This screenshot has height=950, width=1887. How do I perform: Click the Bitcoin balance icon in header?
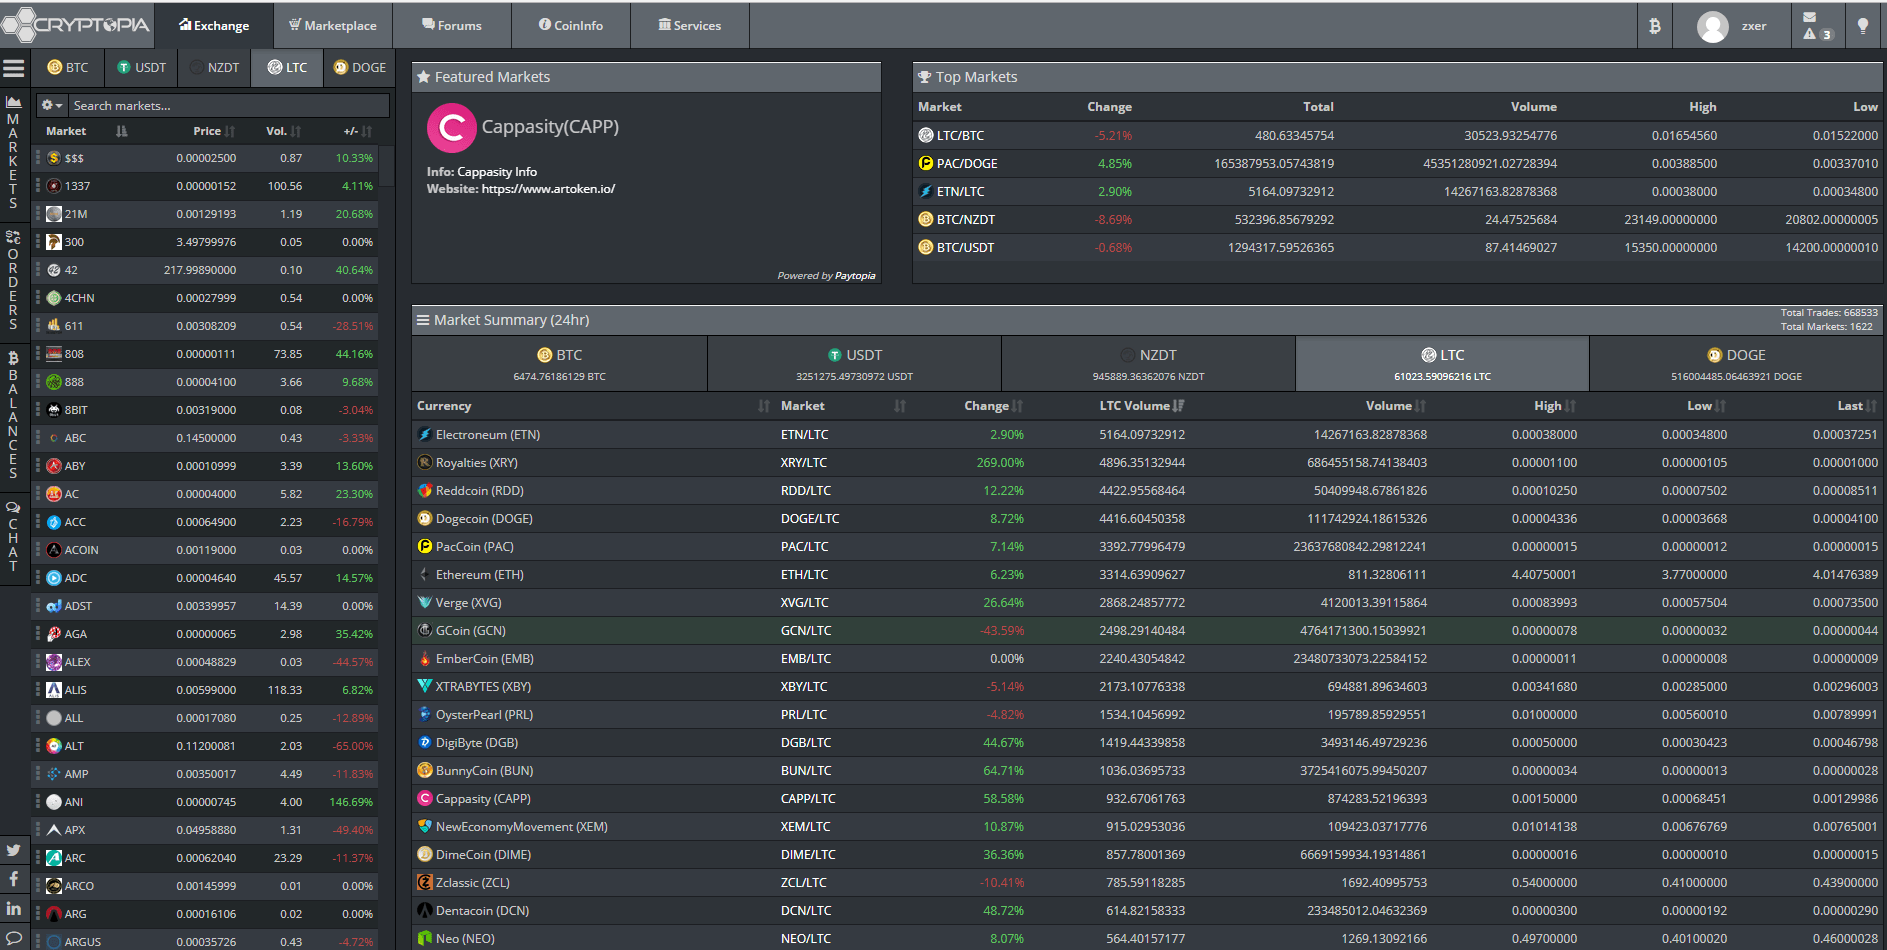pos(1654,26)
